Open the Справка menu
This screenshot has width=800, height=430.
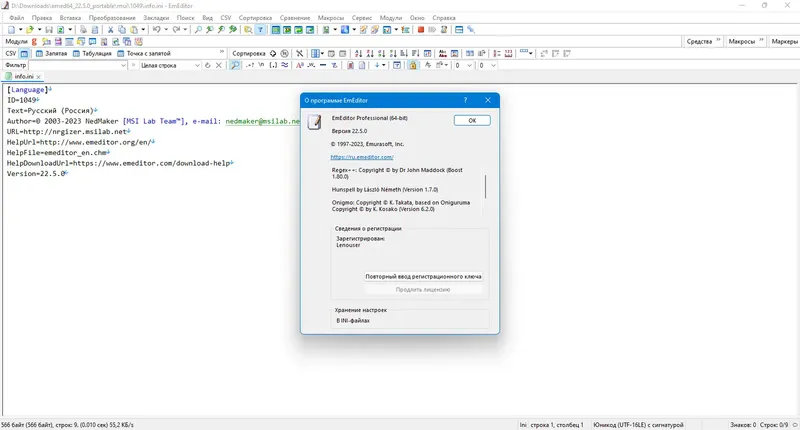click(444, 17)
